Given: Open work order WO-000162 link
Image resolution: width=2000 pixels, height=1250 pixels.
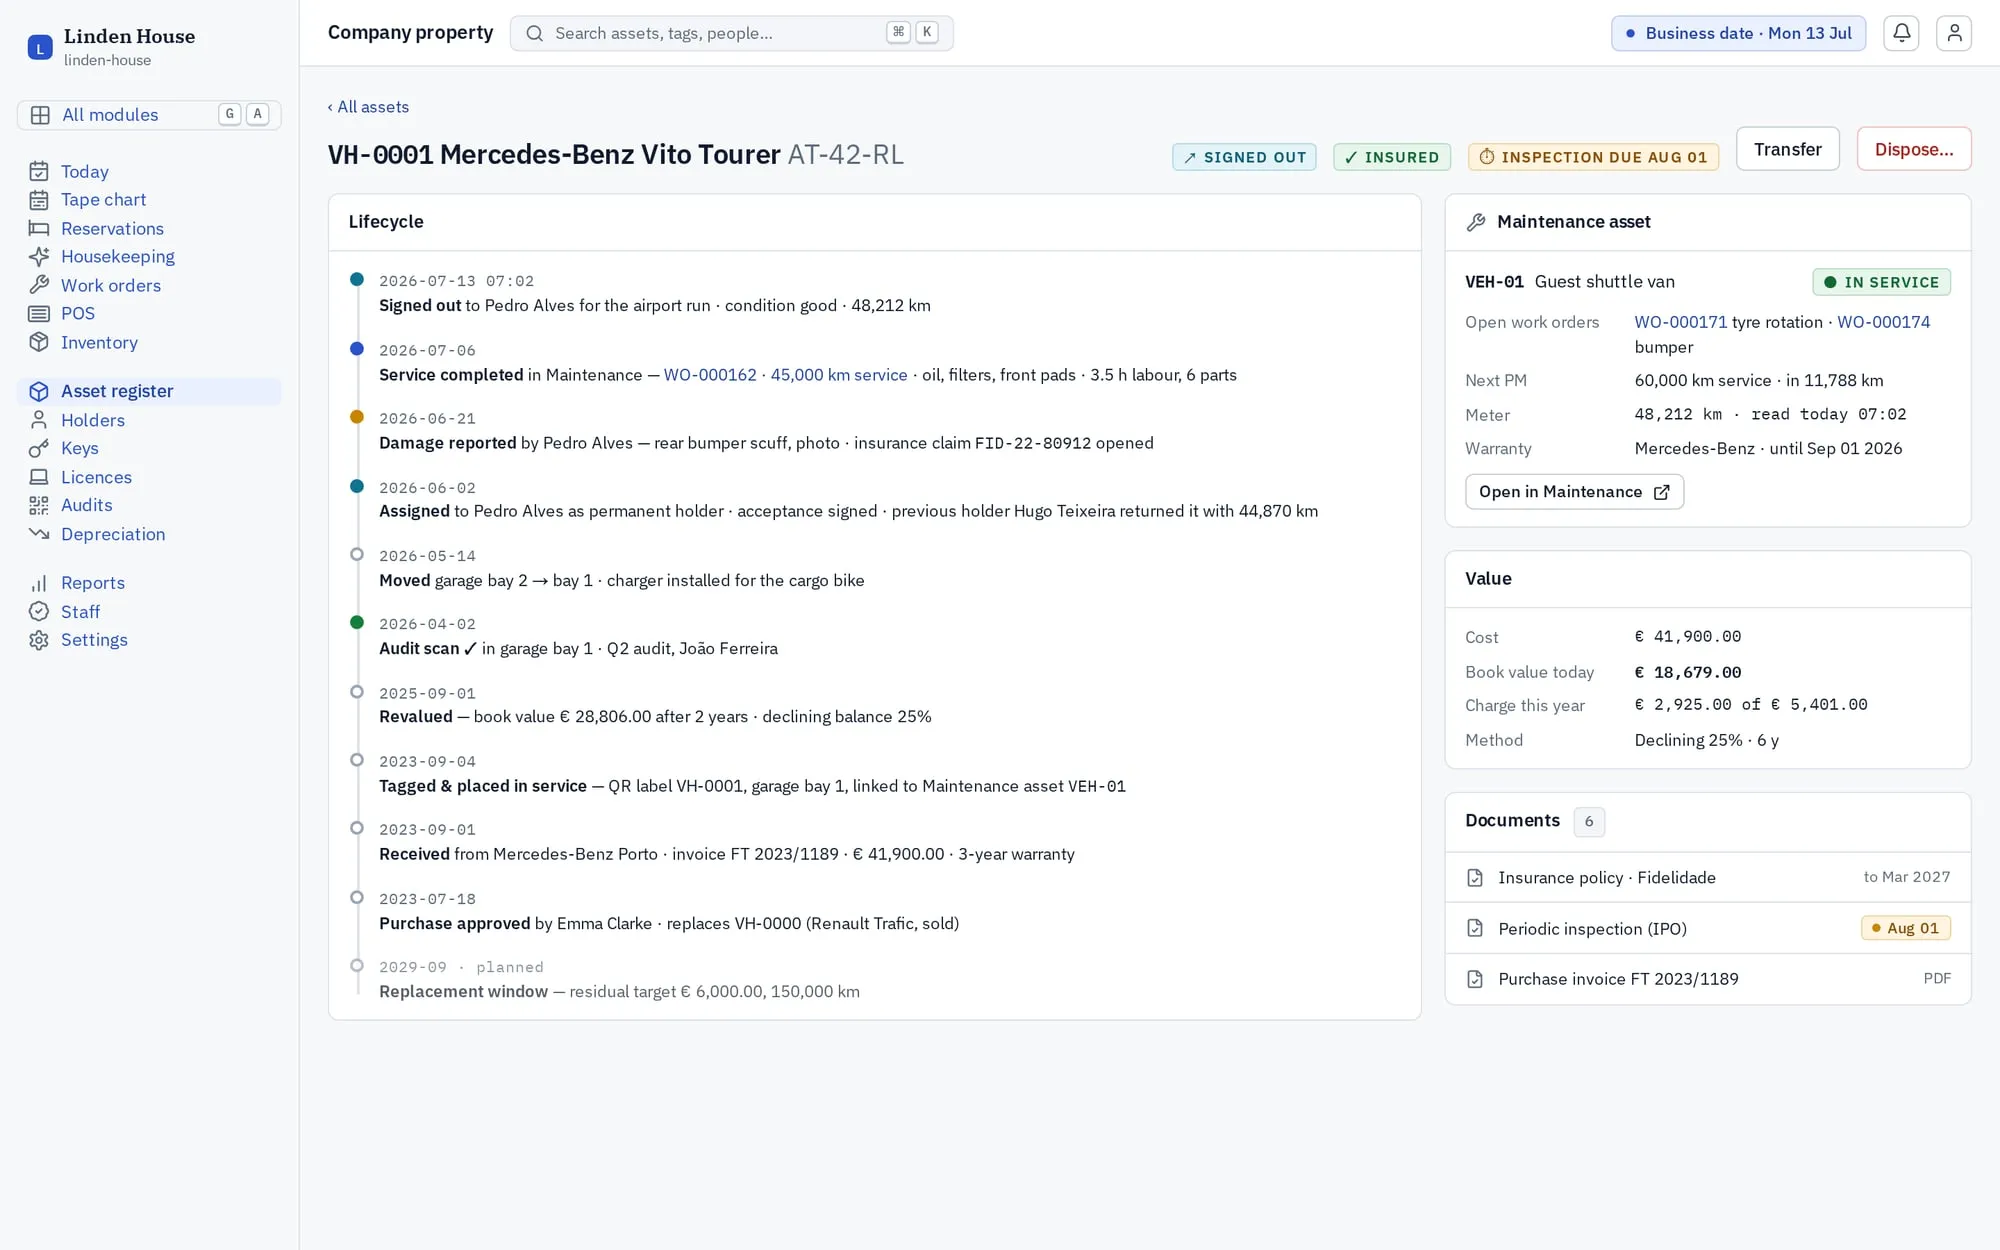Looking at the screenshot, I should tap(710, 375).
